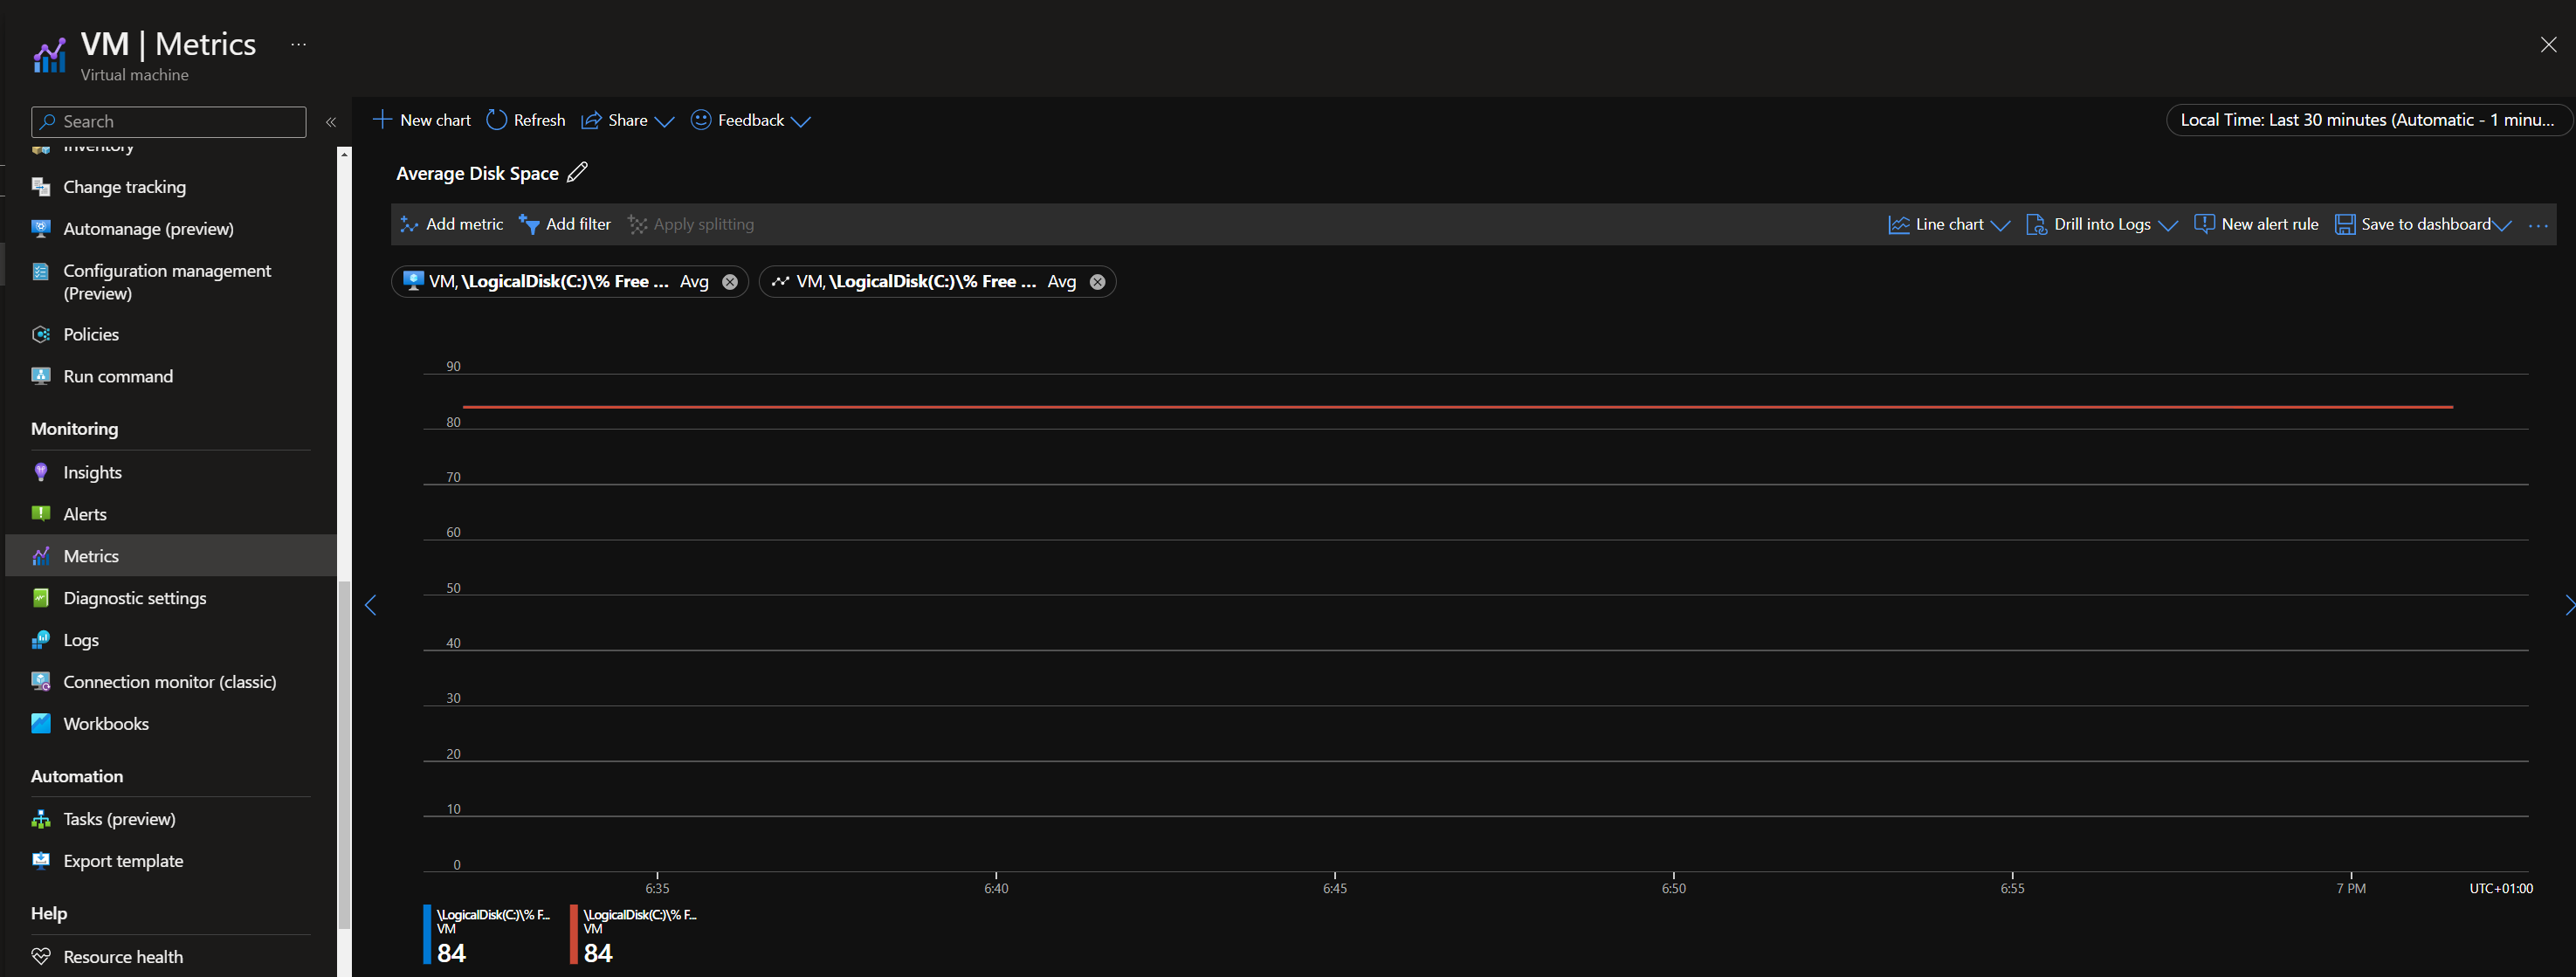2576x977 pixels.
Task: Click the Refresh icon above the chart
Action: click(496, 120)
